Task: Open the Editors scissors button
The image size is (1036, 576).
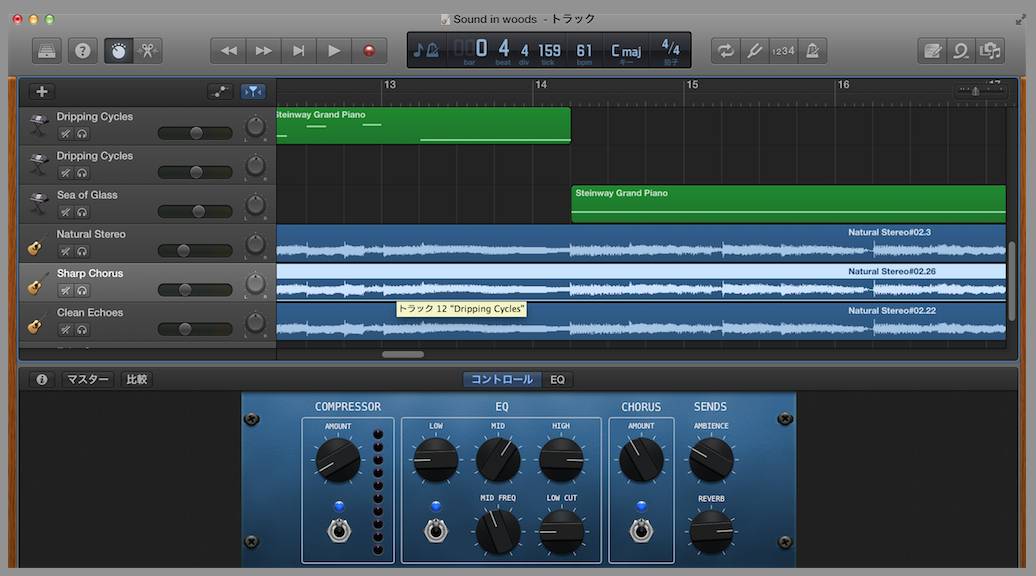Action: click(148, 51)
